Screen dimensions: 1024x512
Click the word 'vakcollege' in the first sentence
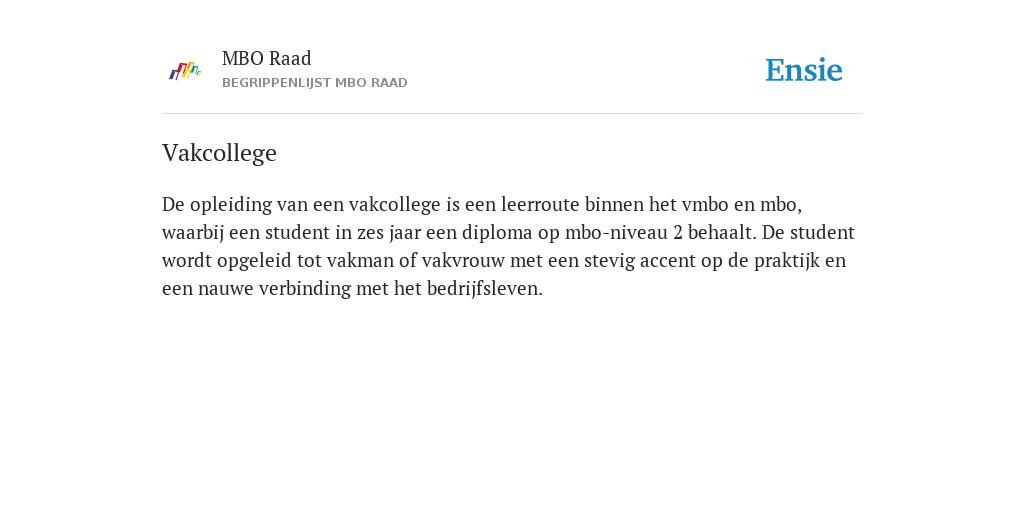click(x=394, y=204)
